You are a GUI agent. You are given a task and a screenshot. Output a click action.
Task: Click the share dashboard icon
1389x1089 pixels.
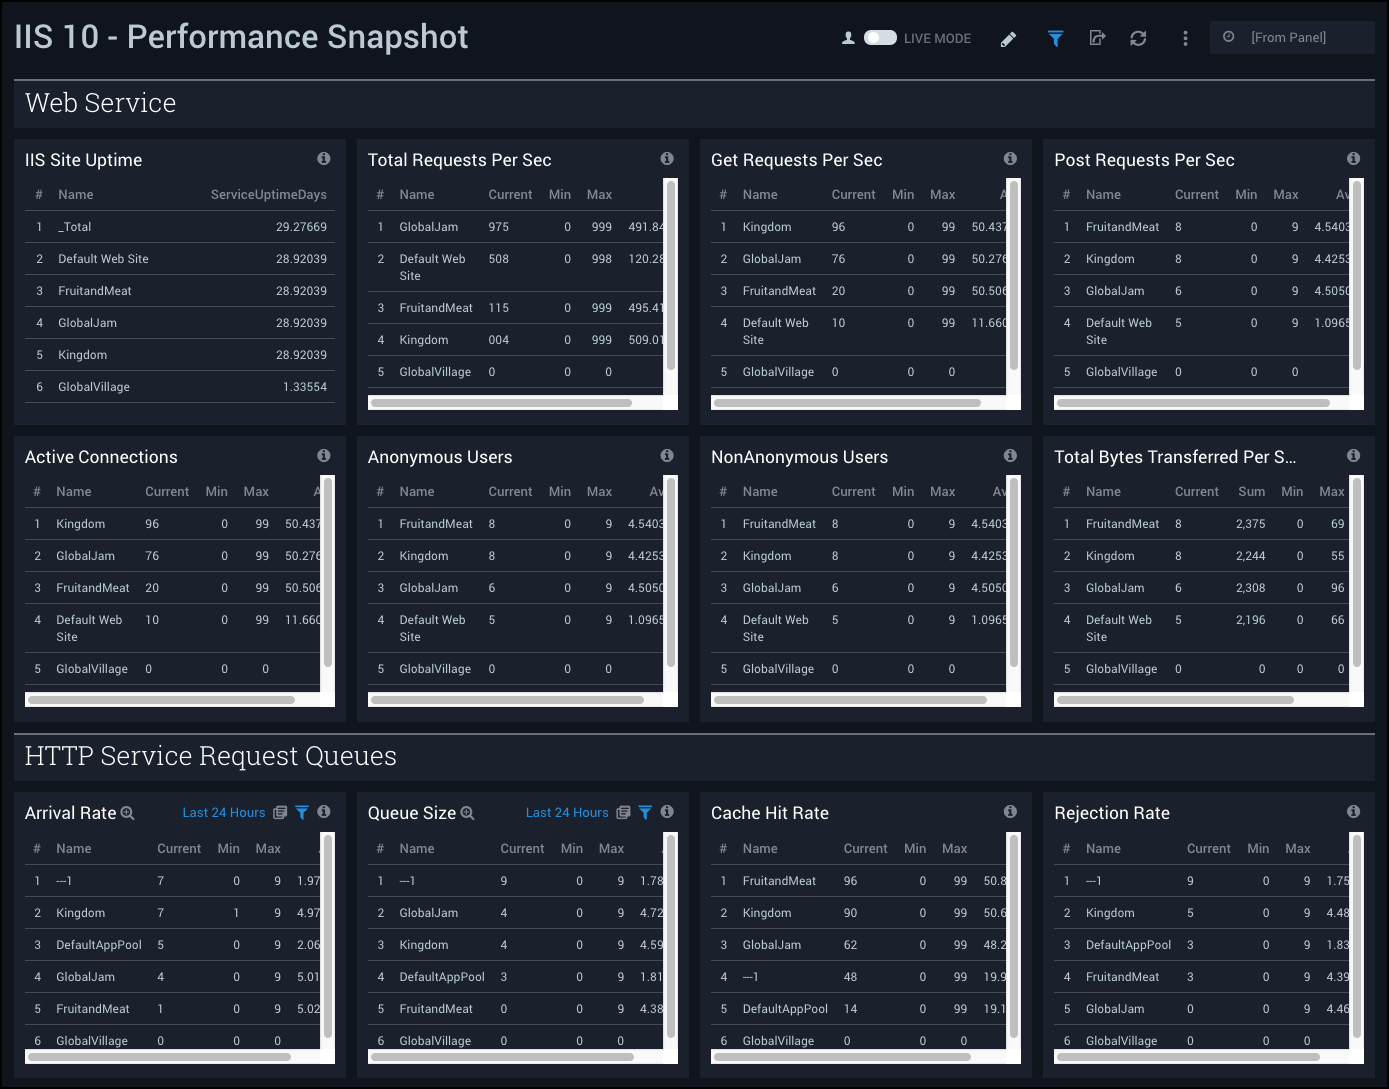pyautogui.click(x=1097, y=38)
